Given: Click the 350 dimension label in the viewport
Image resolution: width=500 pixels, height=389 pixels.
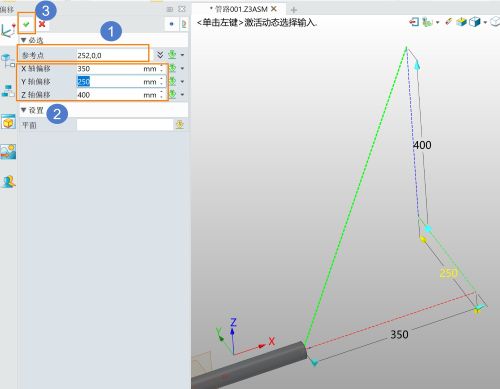Looking at the screenshot, I should 399,334.
